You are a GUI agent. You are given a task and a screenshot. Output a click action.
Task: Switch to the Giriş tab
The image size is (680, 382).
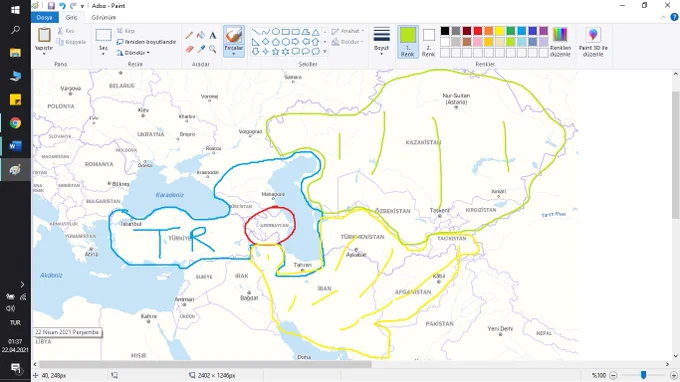71,17
